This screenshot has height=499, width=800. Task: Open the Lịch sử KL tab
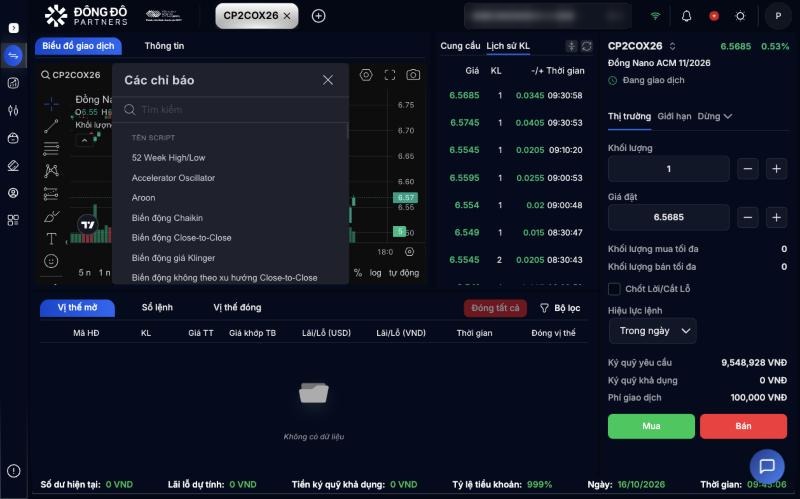coord(508,46)
